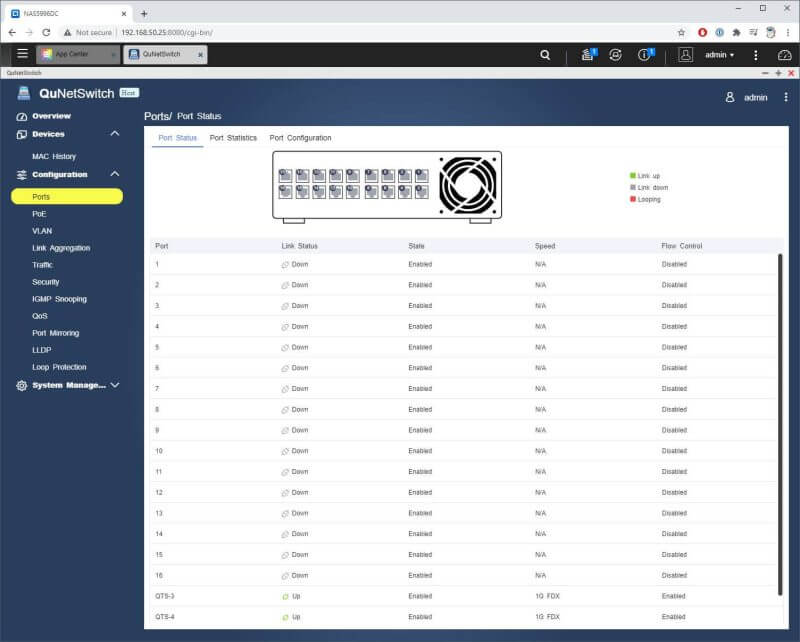Screen dimensions: 800x642
Task: Click the Ports breadcrumb link
Action: point(158,116)
